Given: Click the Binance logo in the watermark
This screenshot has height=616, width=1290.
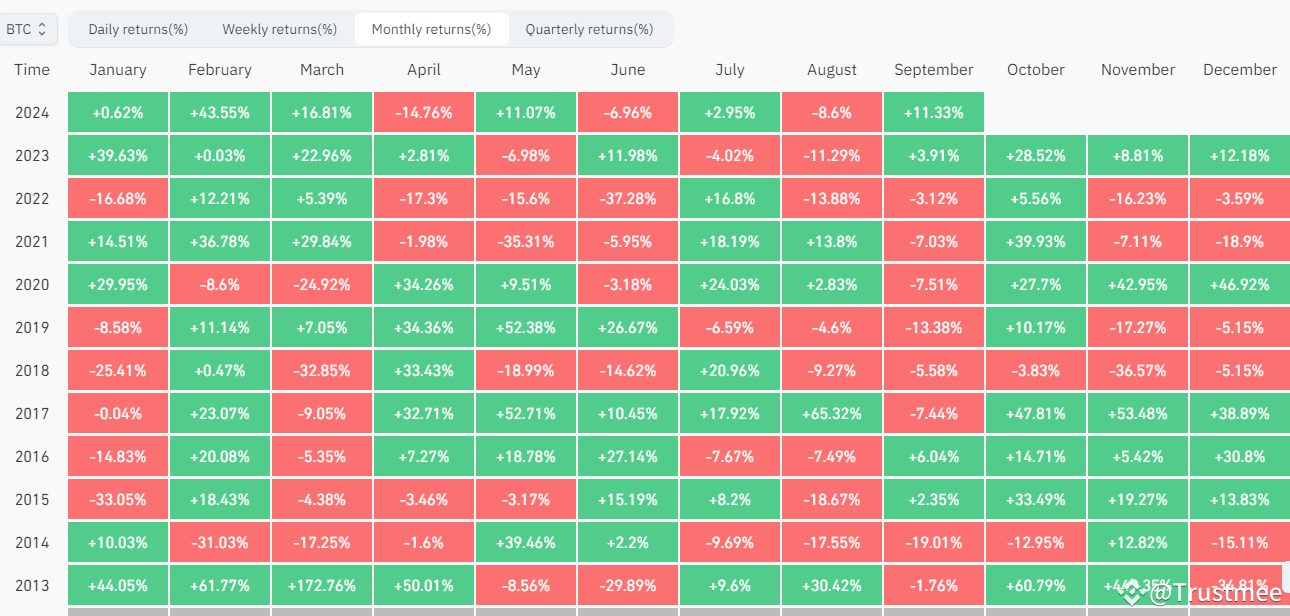Looking at the screenshot, I should point(1129,592).
